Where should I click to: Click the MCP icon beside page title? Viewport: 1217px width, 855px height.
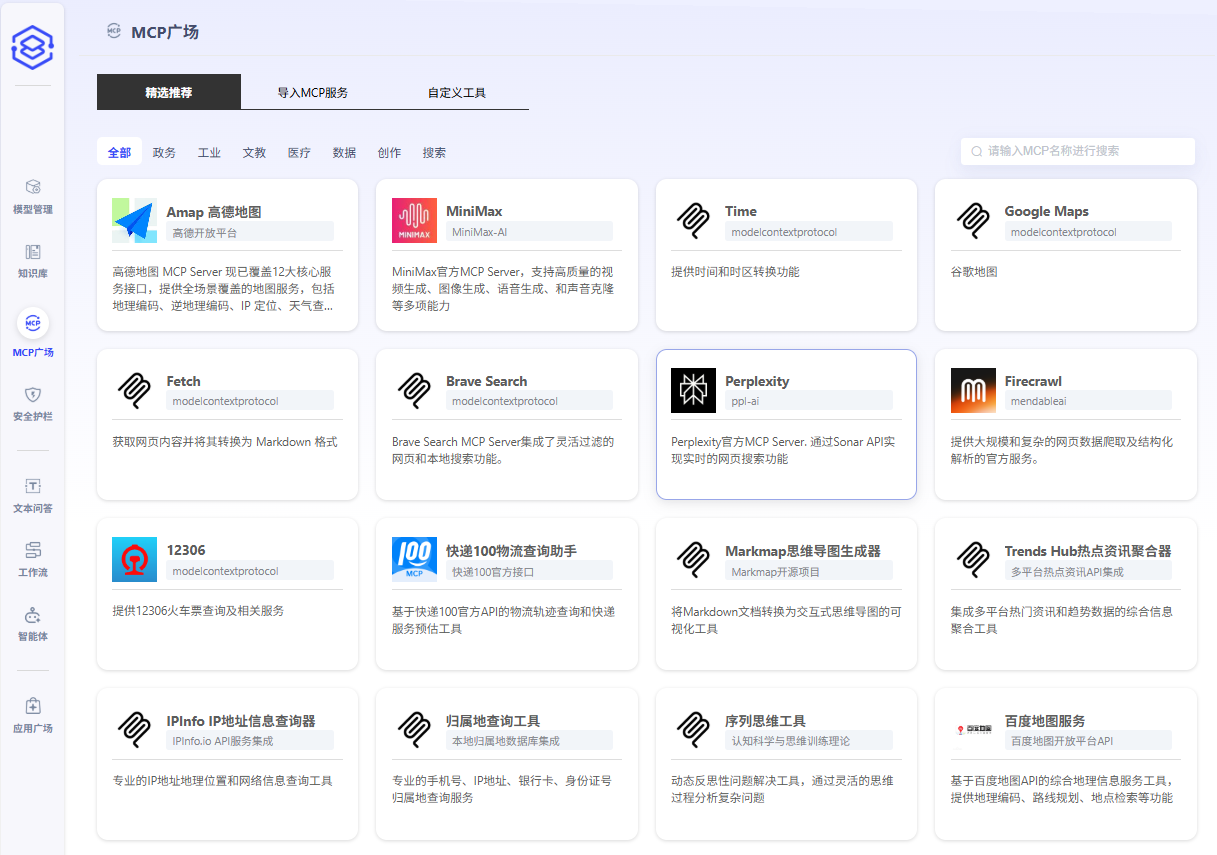tap(114, 31)
